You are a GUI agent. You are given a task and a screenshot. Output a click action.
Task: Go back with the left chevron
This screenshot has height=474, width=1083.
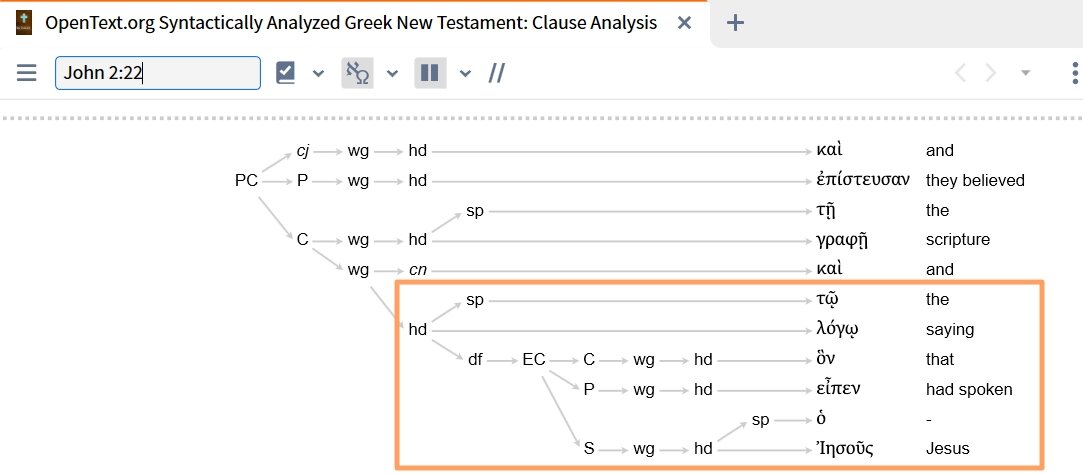(x=960, y=73)
